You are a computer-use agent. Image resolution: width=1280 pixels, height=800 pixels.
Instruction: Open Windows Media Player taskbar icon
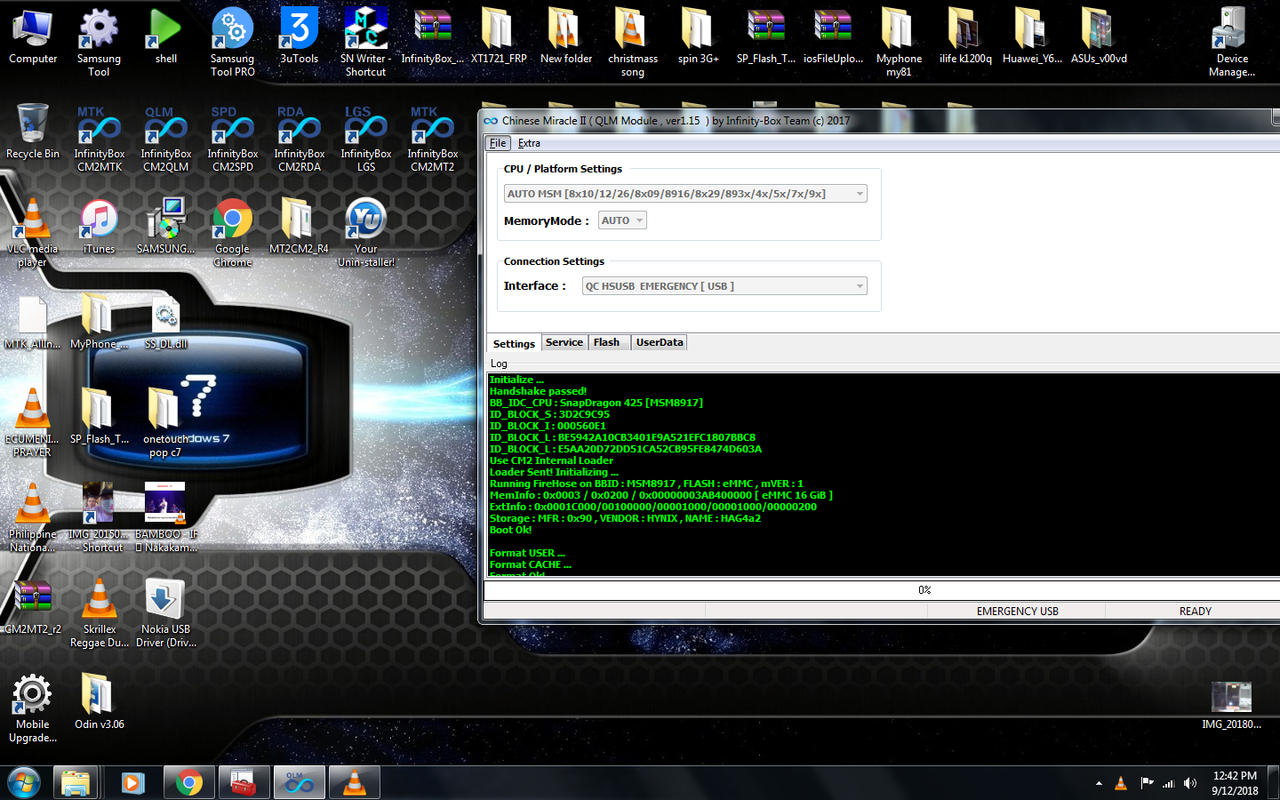133,781
